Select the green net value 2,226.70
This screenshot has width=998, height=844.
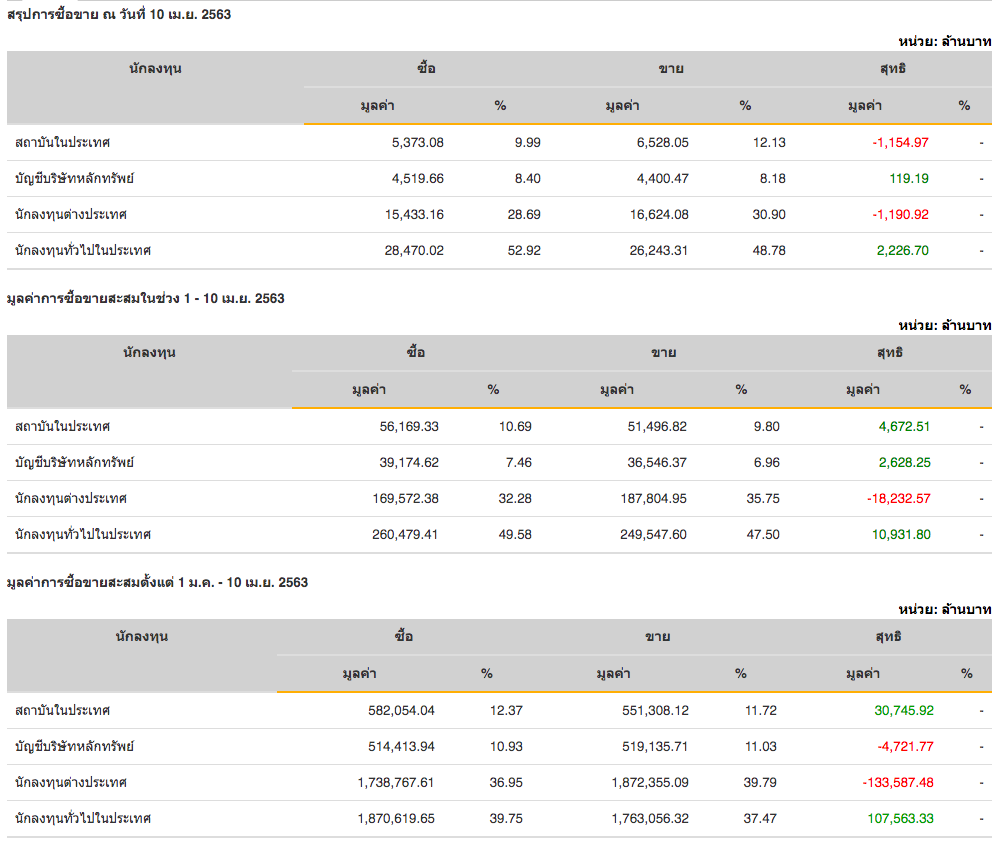(x=902, y=250)
